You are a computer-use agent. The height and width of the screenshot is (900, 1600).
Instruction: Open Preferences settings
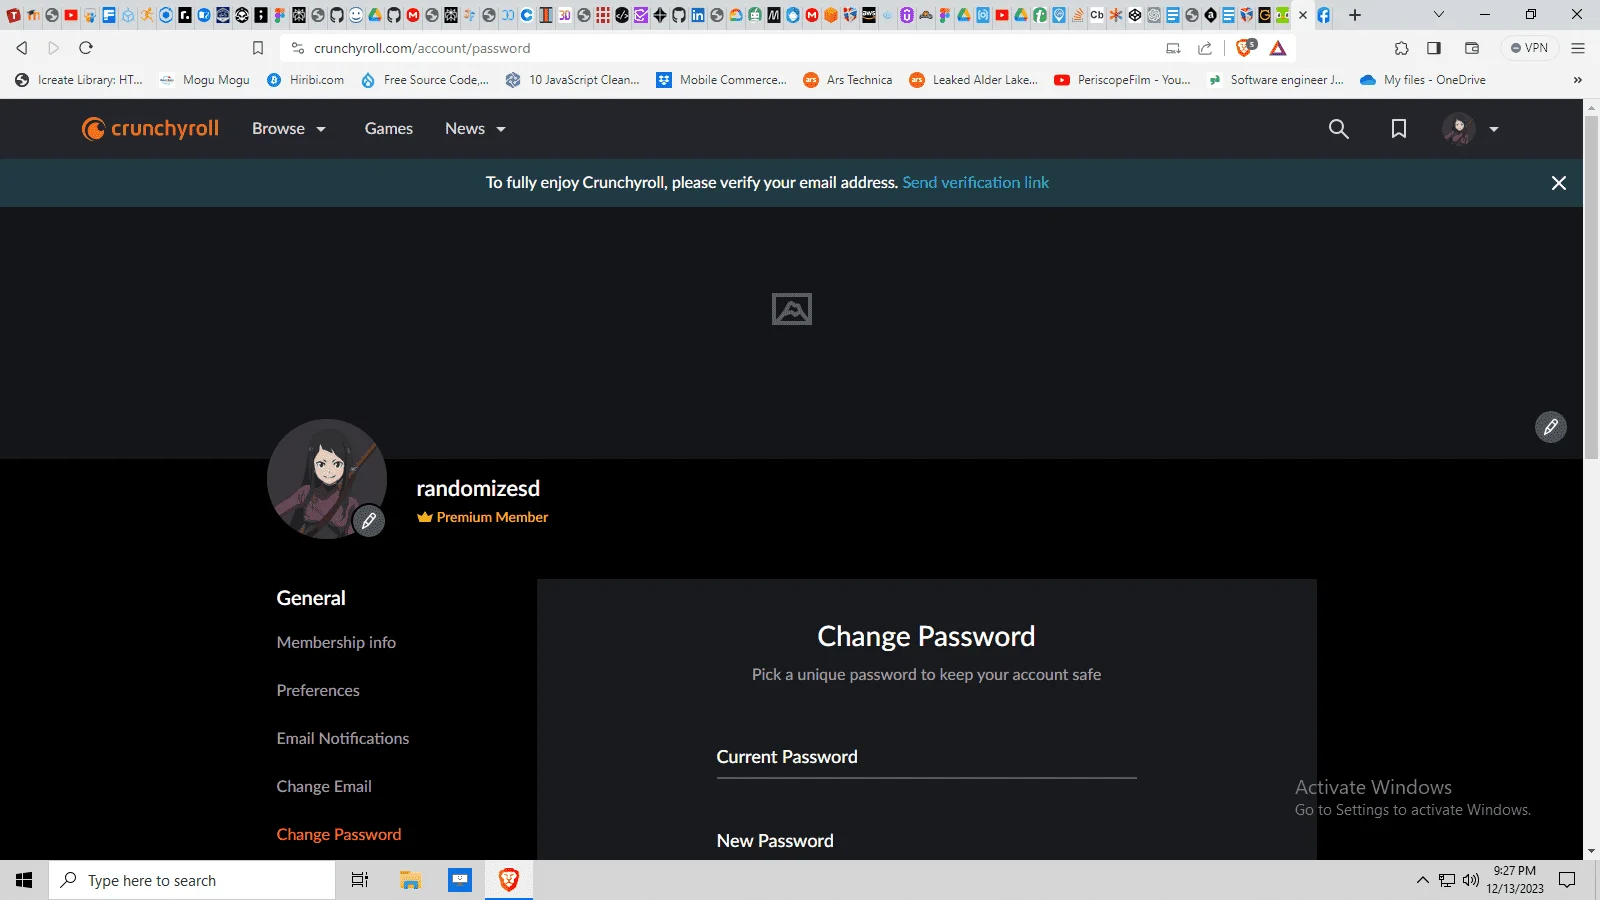coord(318,690)
